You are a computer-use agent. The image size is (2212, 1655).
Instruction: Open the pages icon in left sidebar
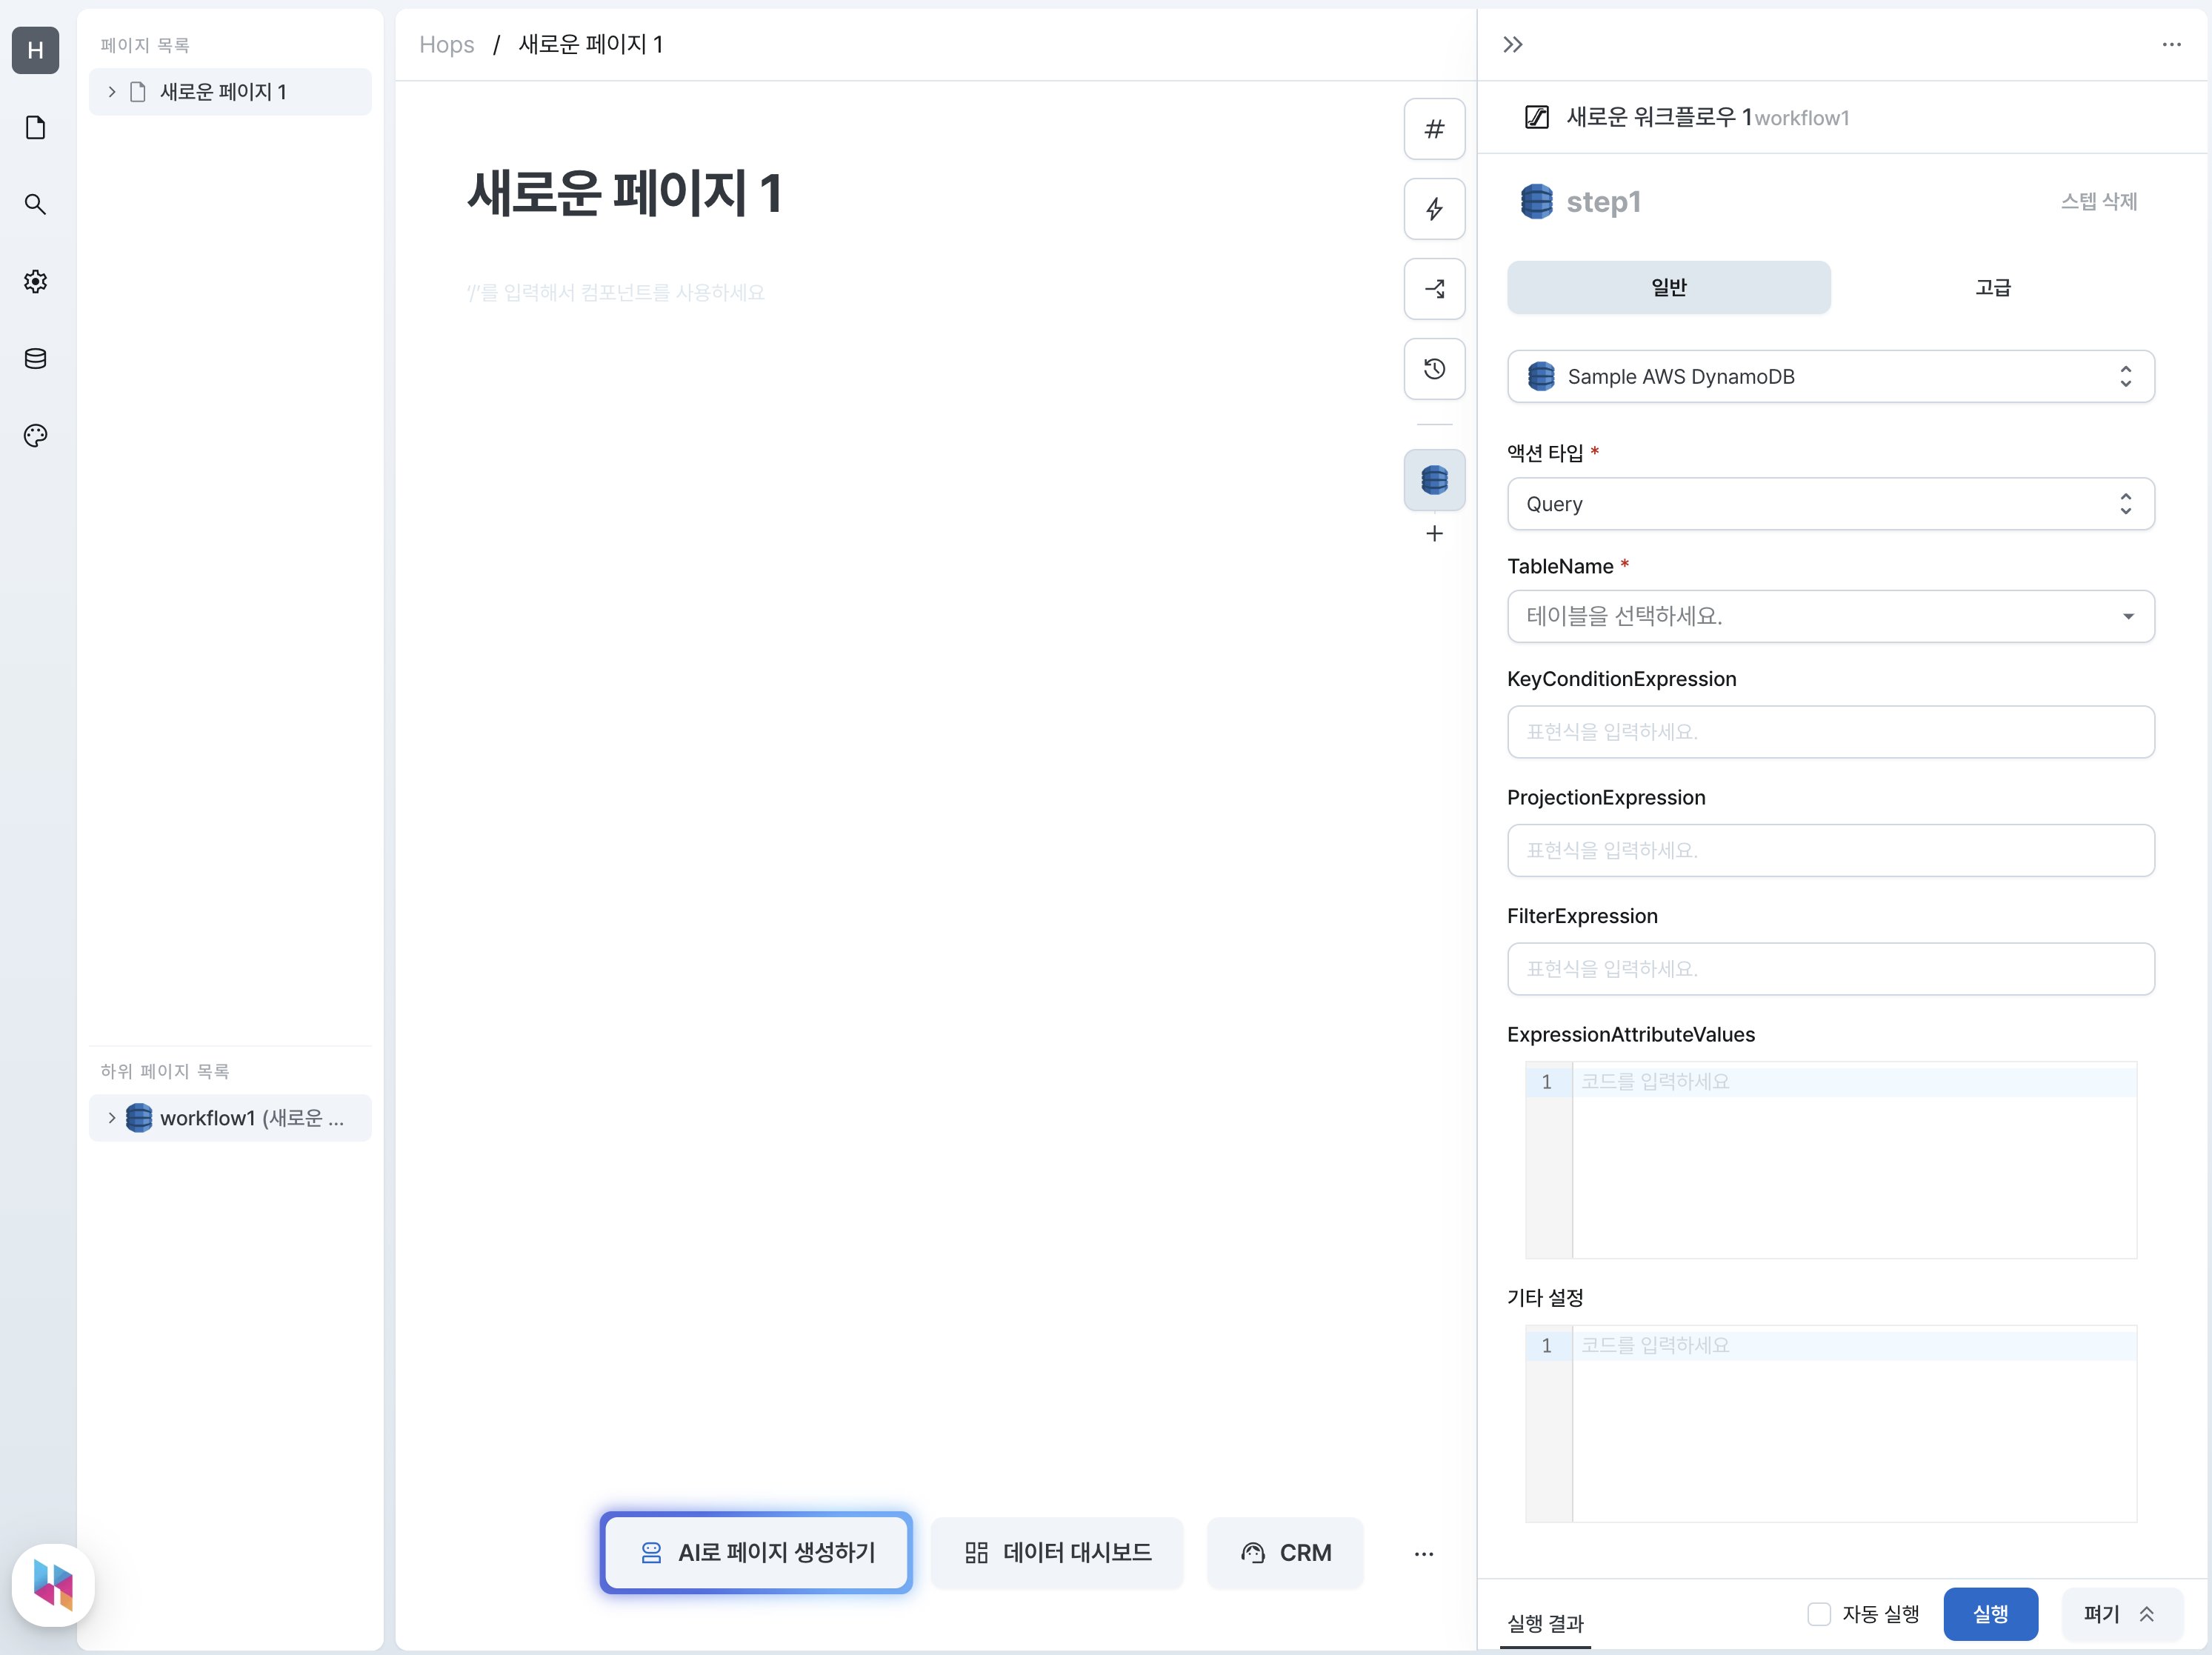pos(35,127)
